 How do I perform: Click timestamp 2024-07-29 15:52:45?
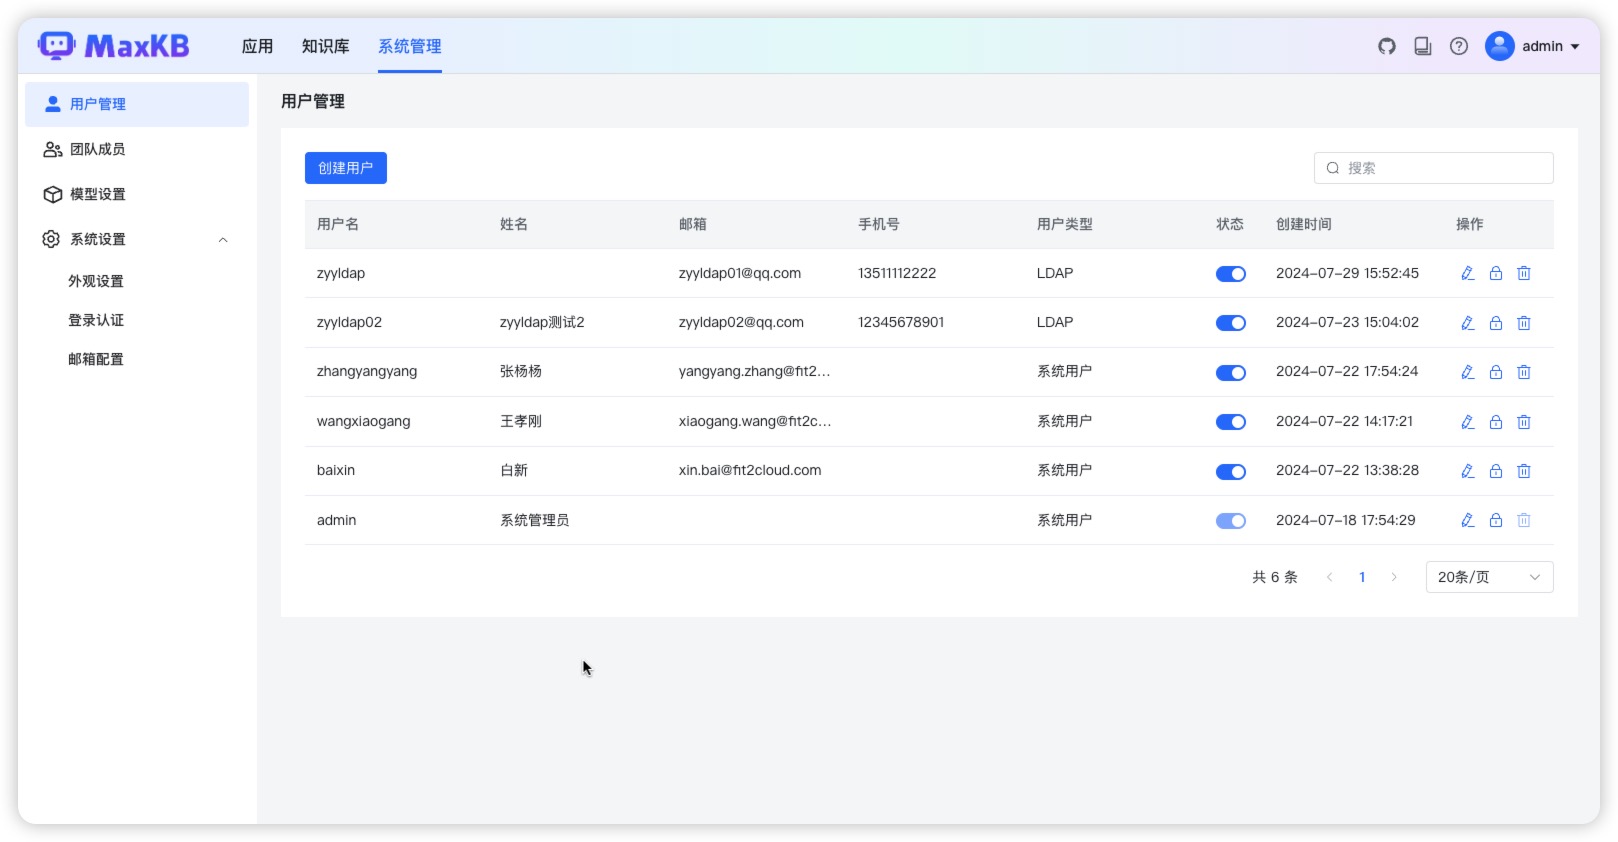(1347, 273)
